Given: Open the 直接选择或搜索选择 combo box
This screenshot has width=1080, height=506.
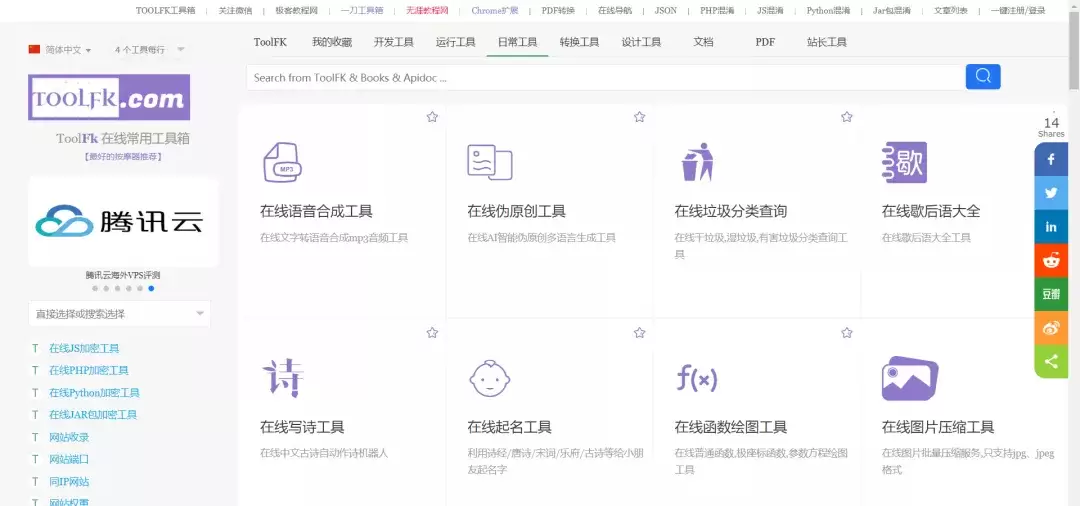Looking at the screenshot, I should pos(120,314).
